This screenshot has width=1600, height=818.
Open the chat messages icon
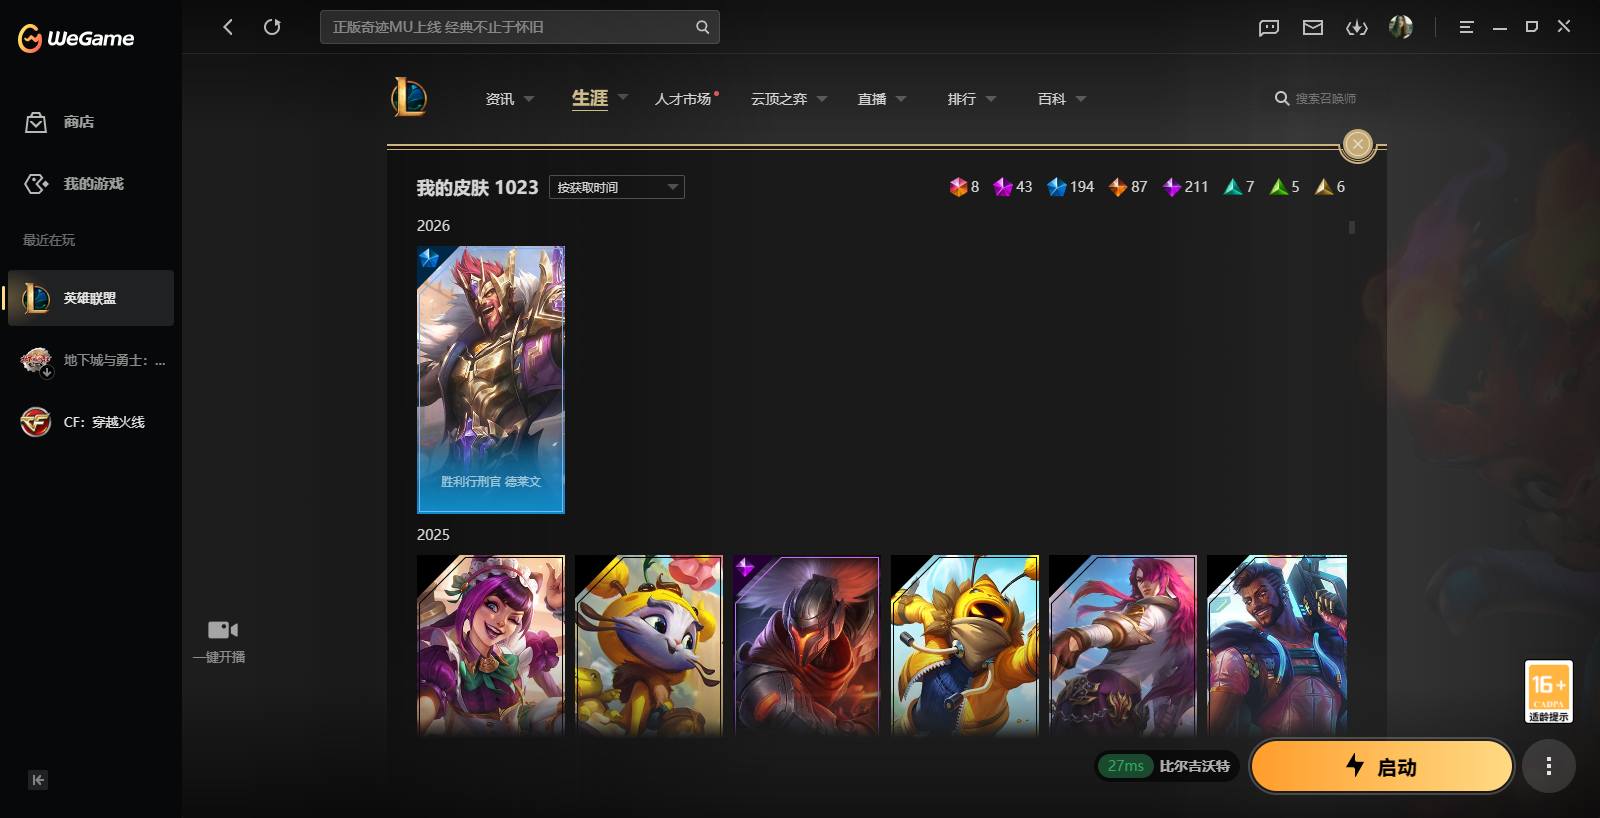(x=1269, y=27)
